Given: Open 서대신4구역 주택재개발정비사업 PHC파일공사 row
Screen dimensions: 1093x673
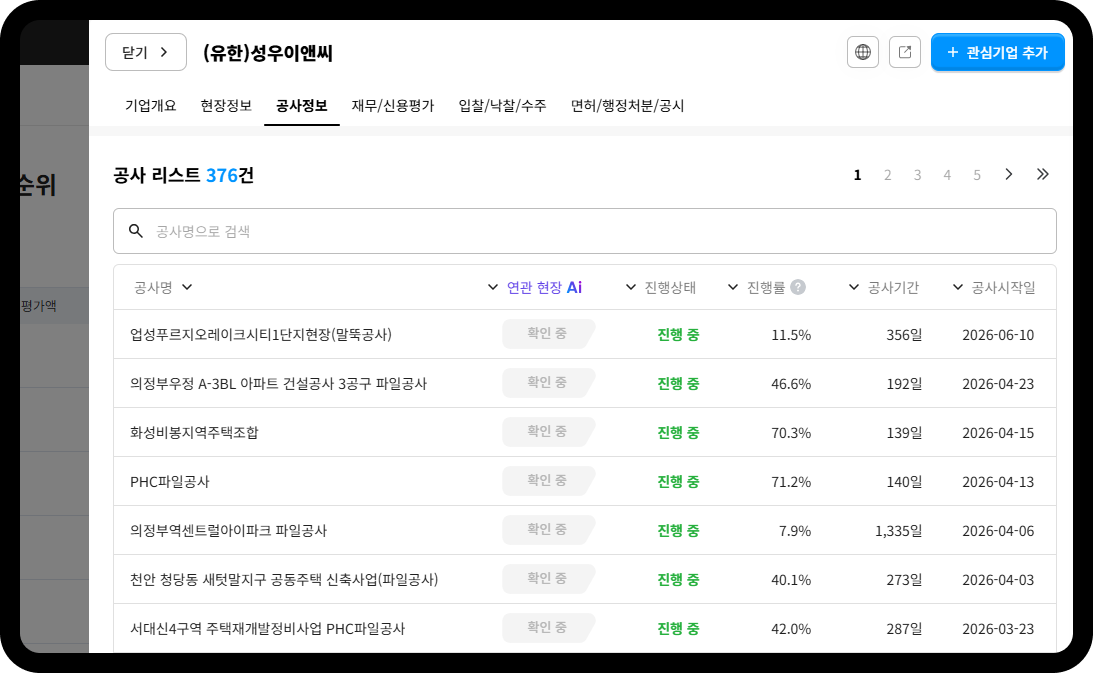Looking at the screenshot, I should click(585, 628).
